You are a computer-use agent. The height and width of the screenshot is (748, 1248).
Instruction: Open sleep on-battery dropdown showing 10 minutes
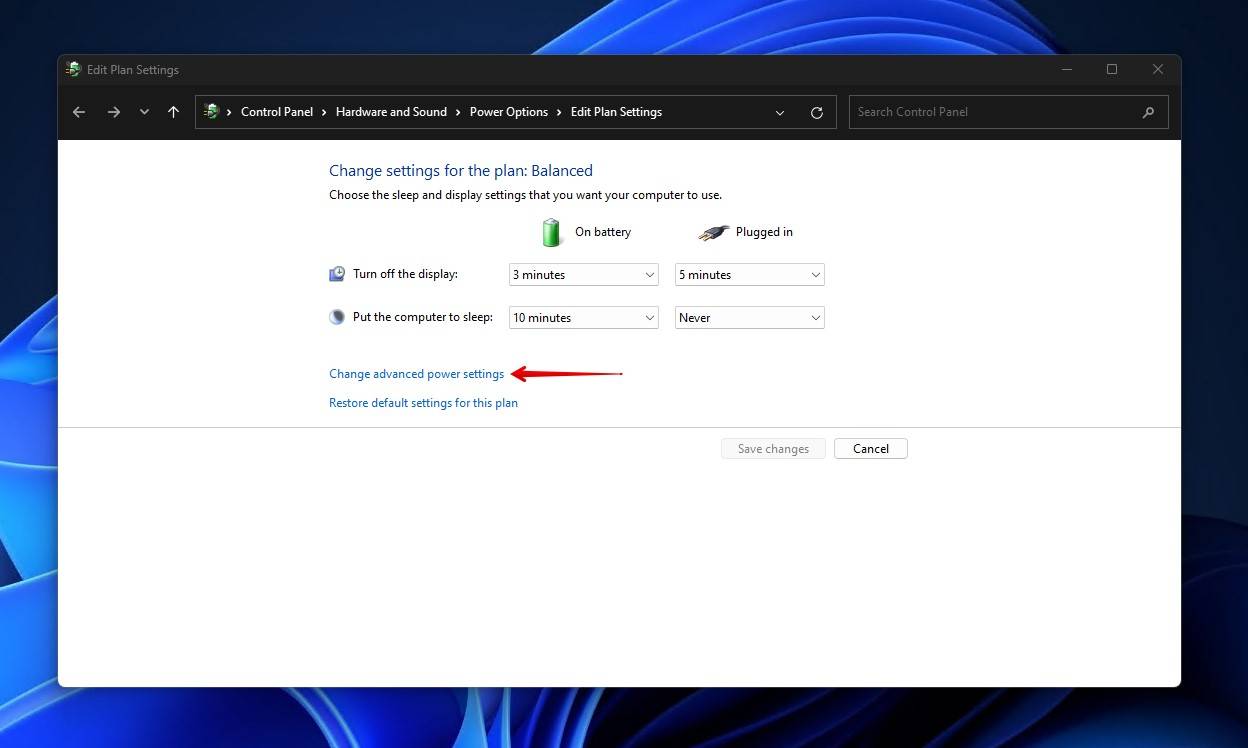click(584, 317)
